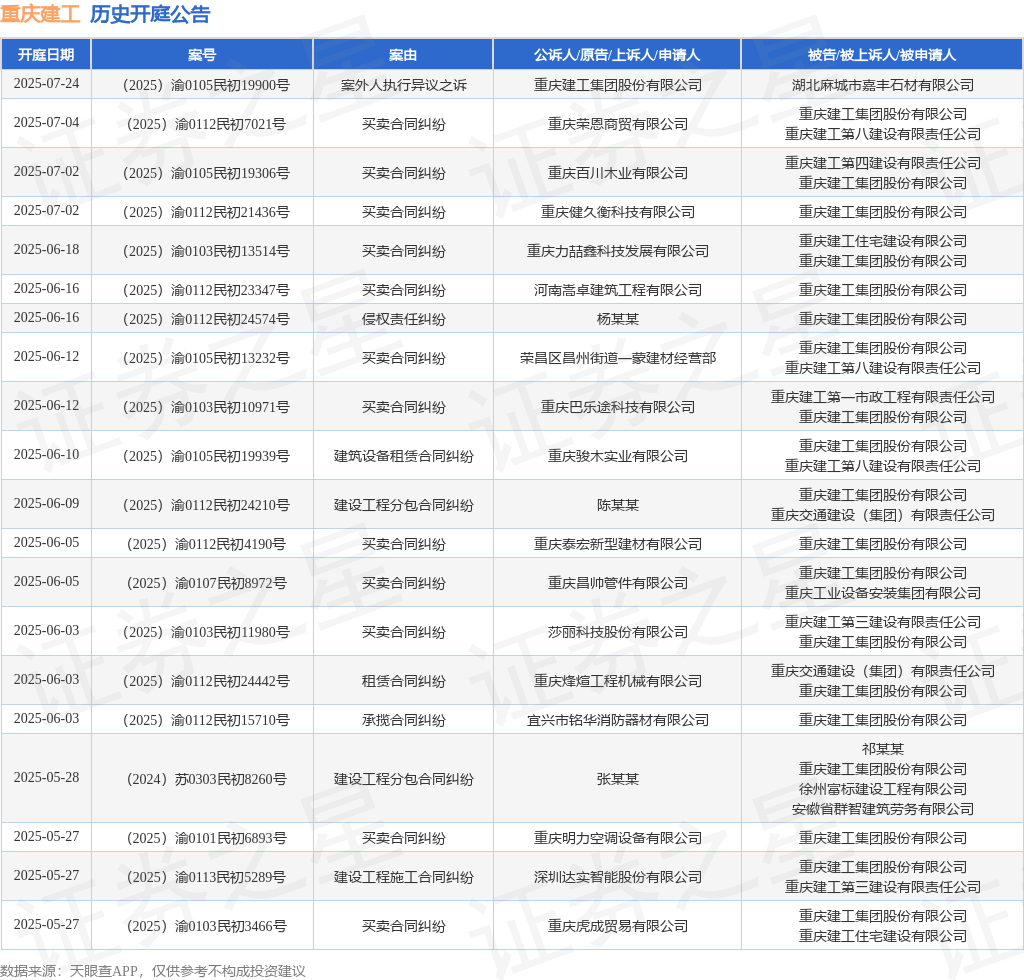Click 重庆工业设备安装集团有限公司 text
Viewport: 1024px width, 980px height.
point(883,593)
